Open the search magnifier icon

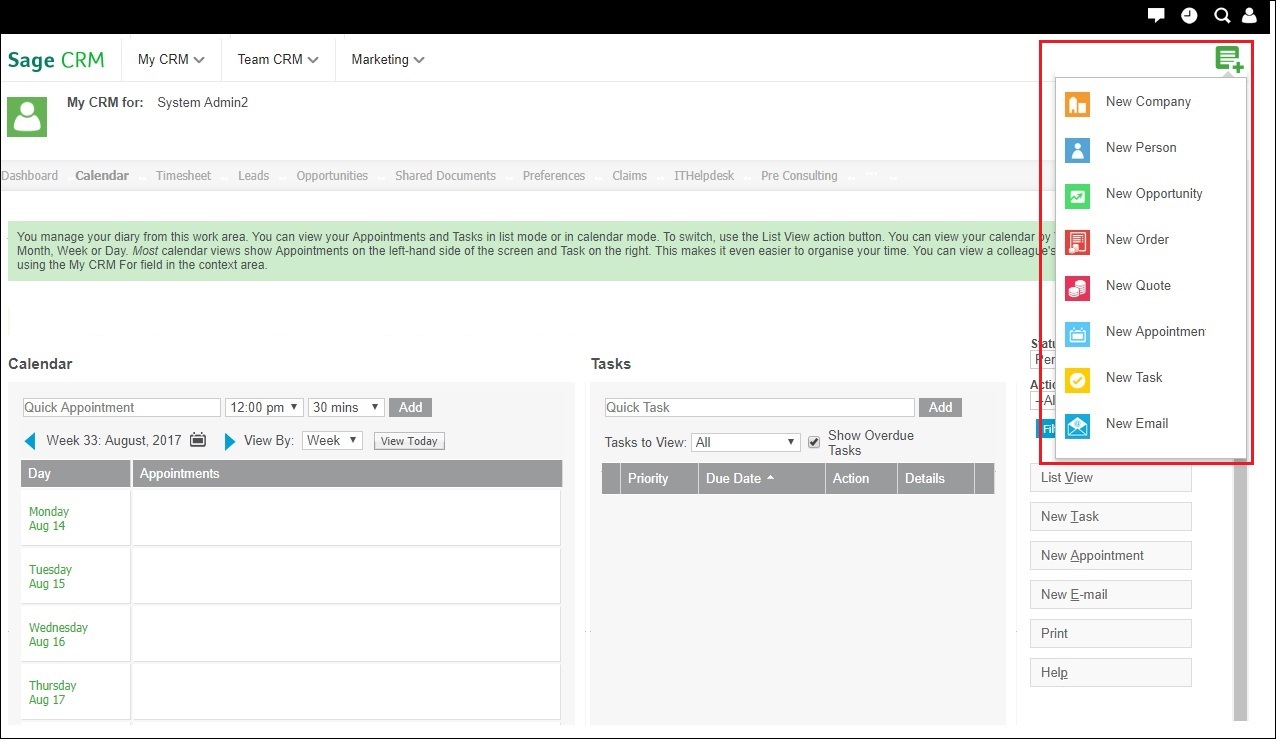coord(1222,15)
